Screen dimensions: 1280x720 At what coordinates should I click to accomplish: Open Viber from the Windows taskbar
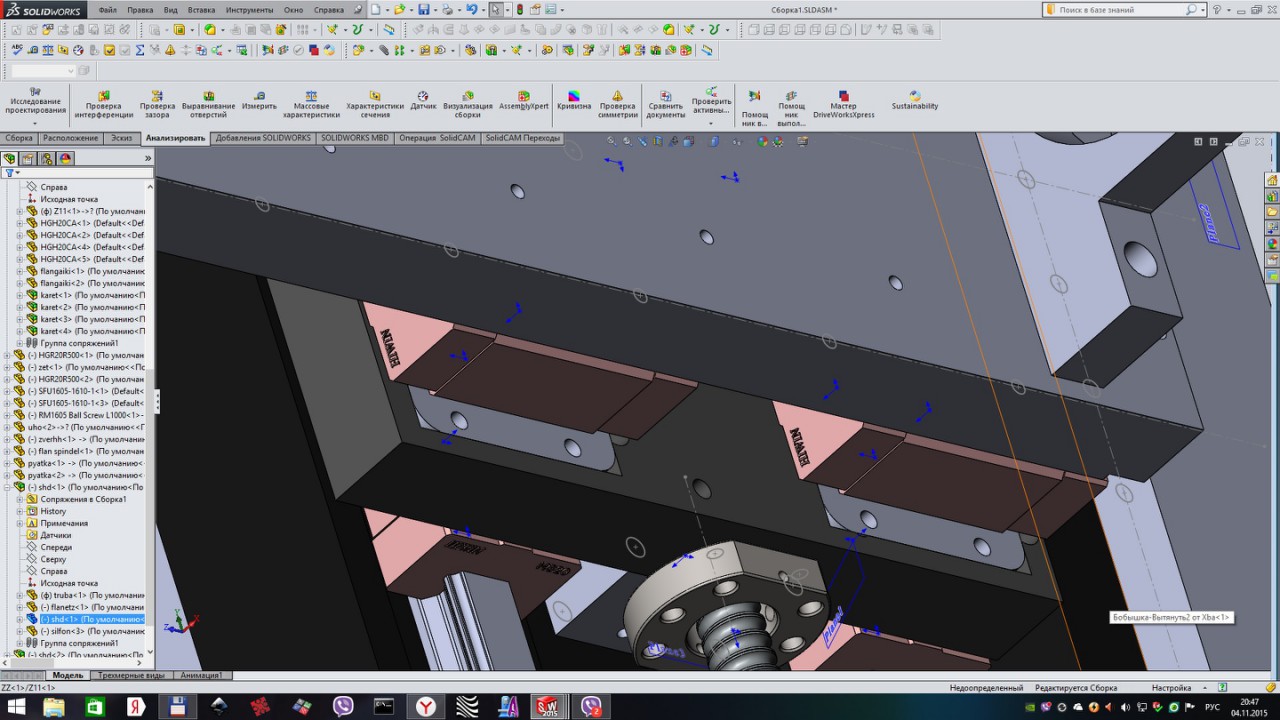pyautogui.click(x=343, y=706)
